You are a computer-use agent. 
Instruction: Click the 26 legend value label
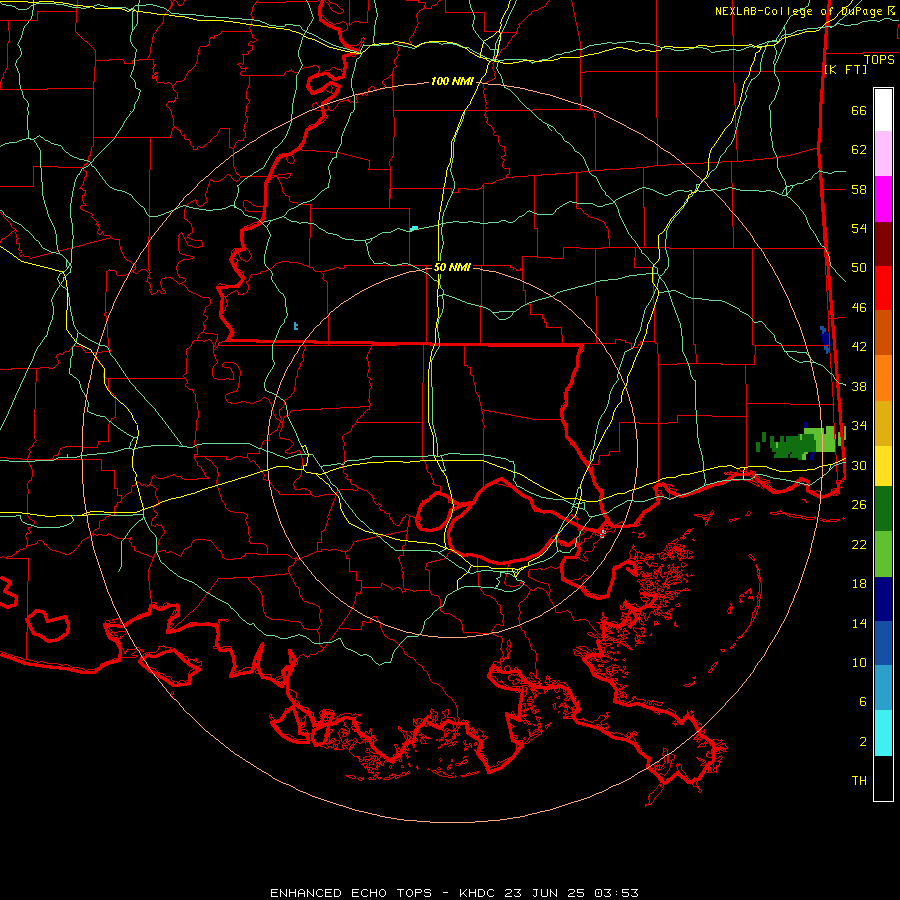(859, 505)
